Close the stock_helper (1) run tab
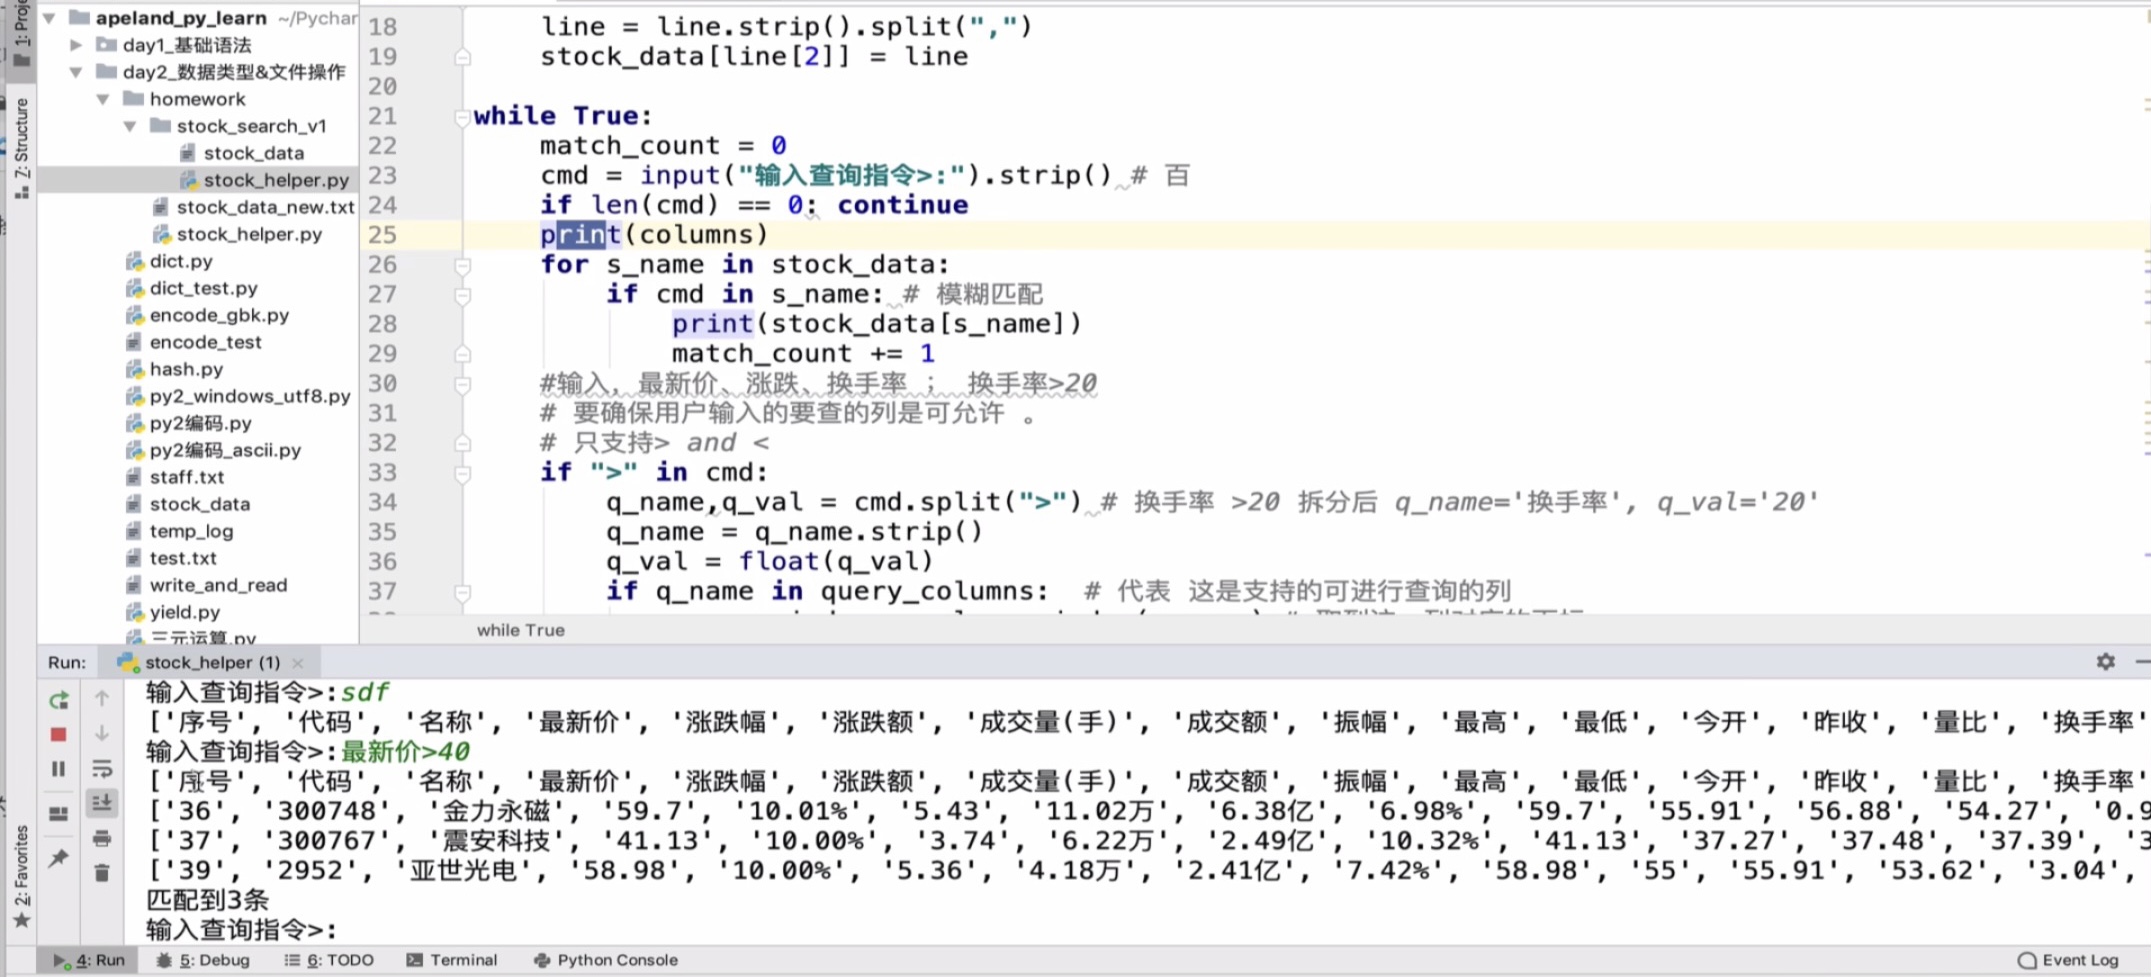The width and height of the screenshot is (2151, 977). coord(298,662)
